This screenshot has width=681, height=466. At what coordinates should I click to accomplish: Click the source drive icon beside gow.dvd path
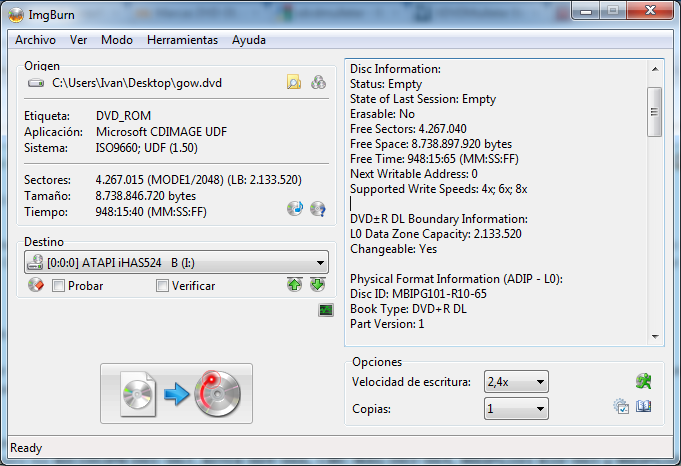pos(36,83)
